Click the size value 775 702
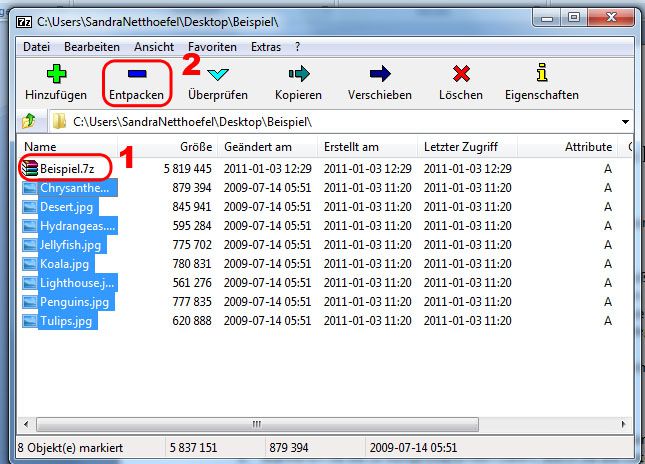This screenshot has height=464, width=645. [x=192, y=245]
